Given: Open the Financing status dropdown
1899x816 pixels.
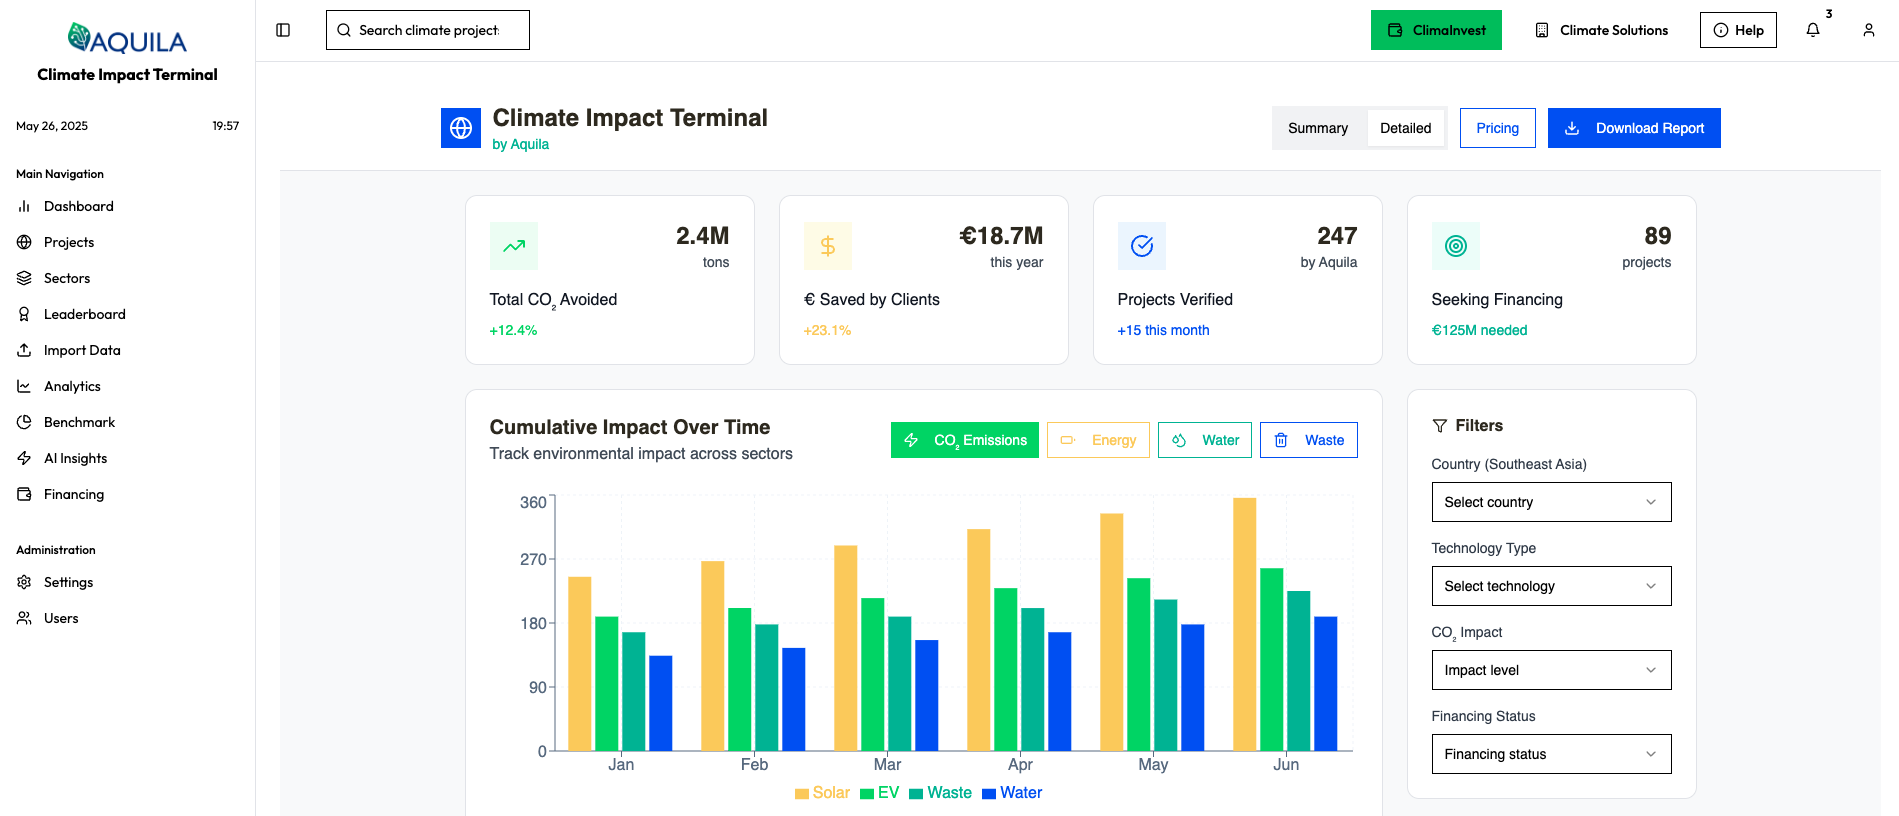Looking at the screenshot, I should (1551, 754).
